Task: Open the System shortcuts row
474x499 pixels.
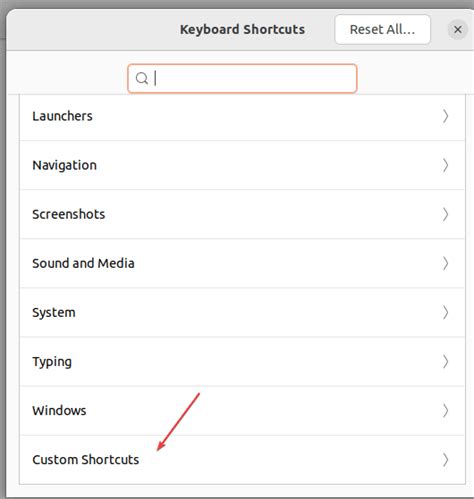Action: (x=242, y=313)
